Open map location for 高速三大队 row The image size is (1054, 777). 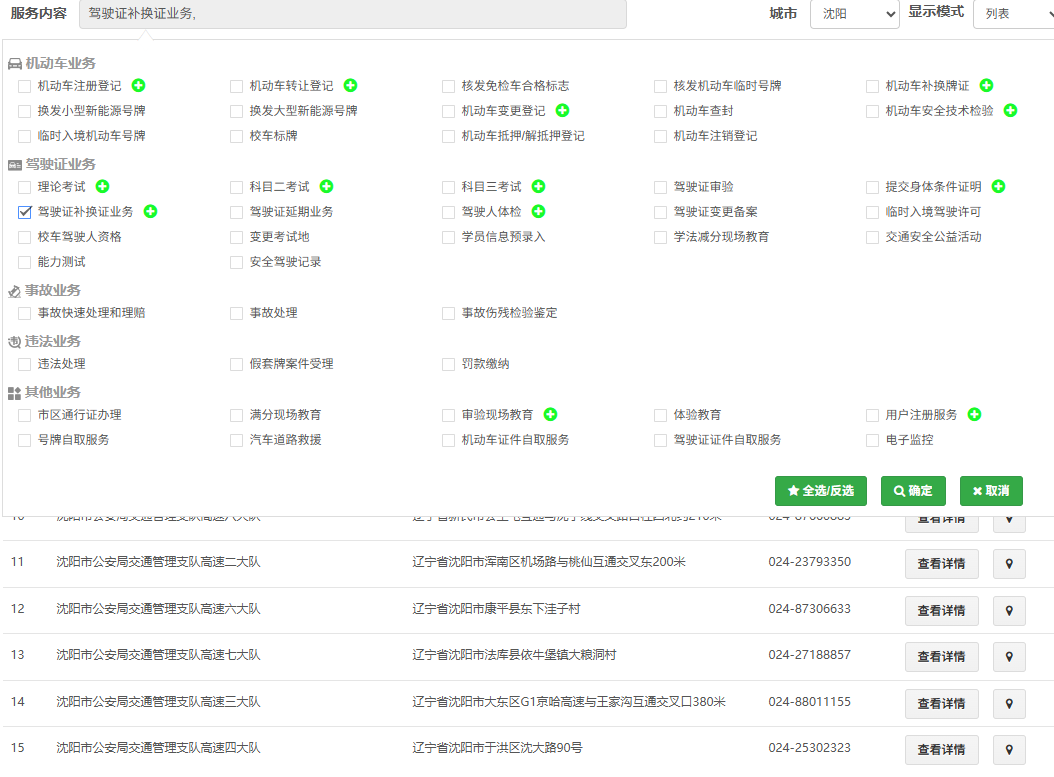click(x=1009, y=704)
